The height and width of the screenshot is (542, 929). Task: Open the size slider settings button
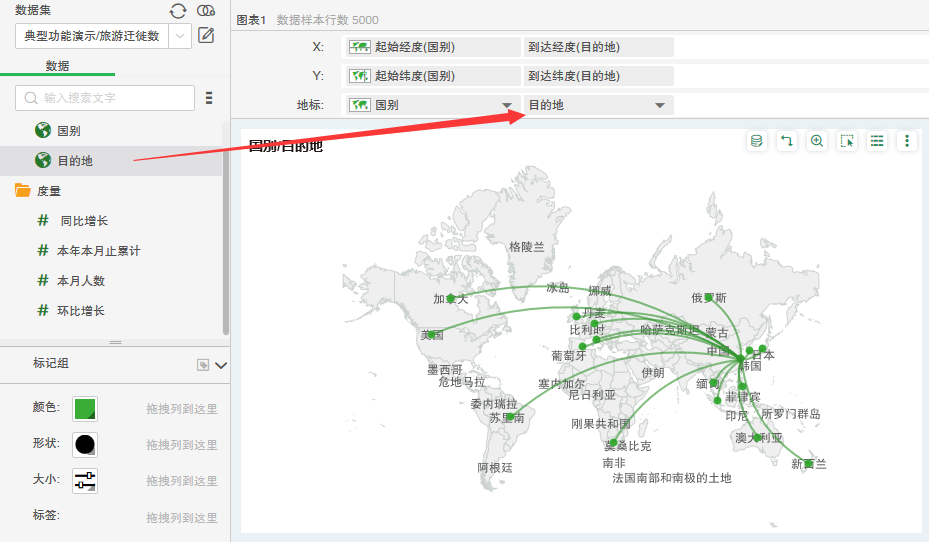click(x=85, y=480)
